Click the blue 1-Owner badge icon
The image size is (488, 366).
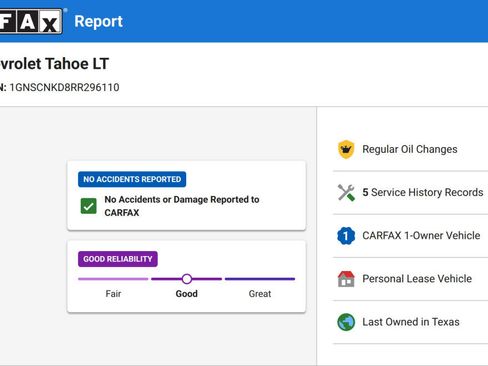pyautogui.click(x=346, y=236)
